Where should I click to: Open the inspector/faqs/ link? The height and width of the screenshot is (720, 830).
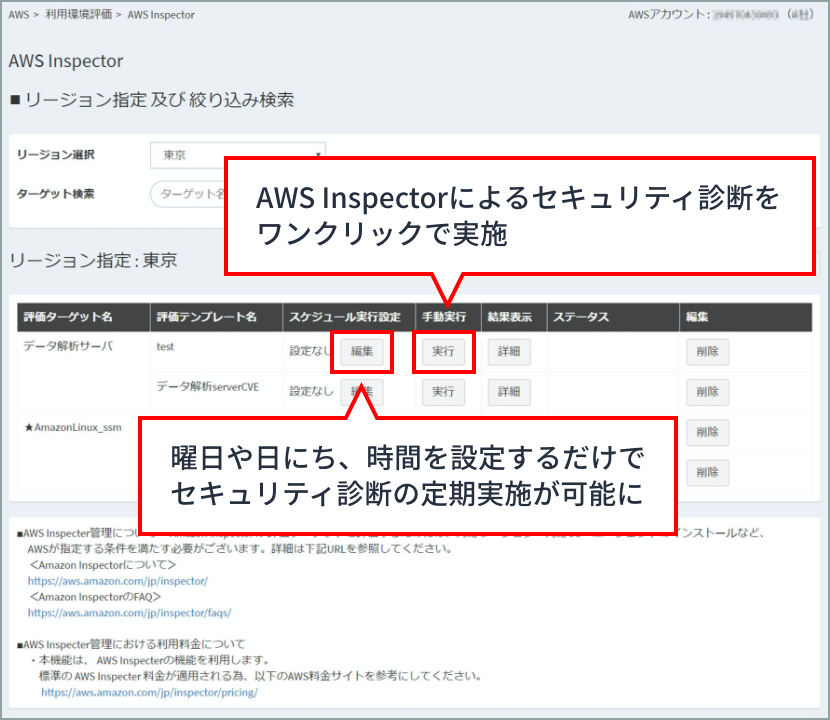click(129, 612)
